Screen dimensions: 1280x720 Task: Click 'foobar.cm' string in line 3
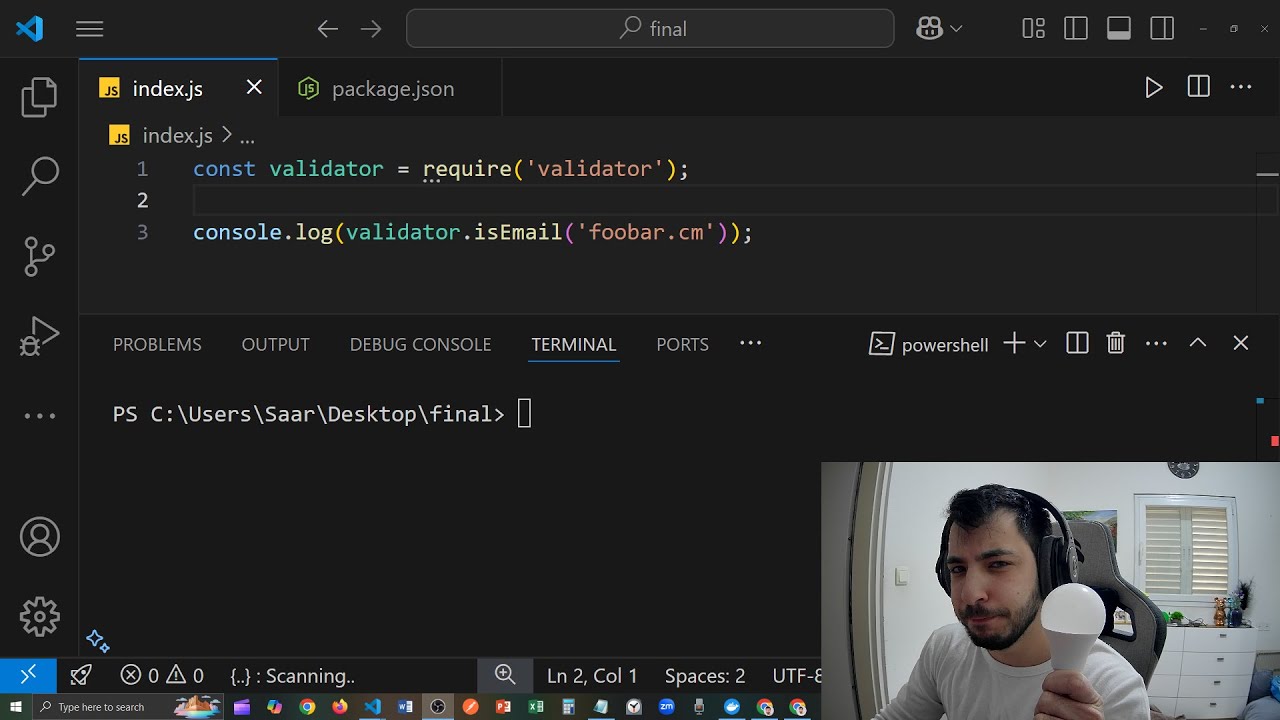646,232
